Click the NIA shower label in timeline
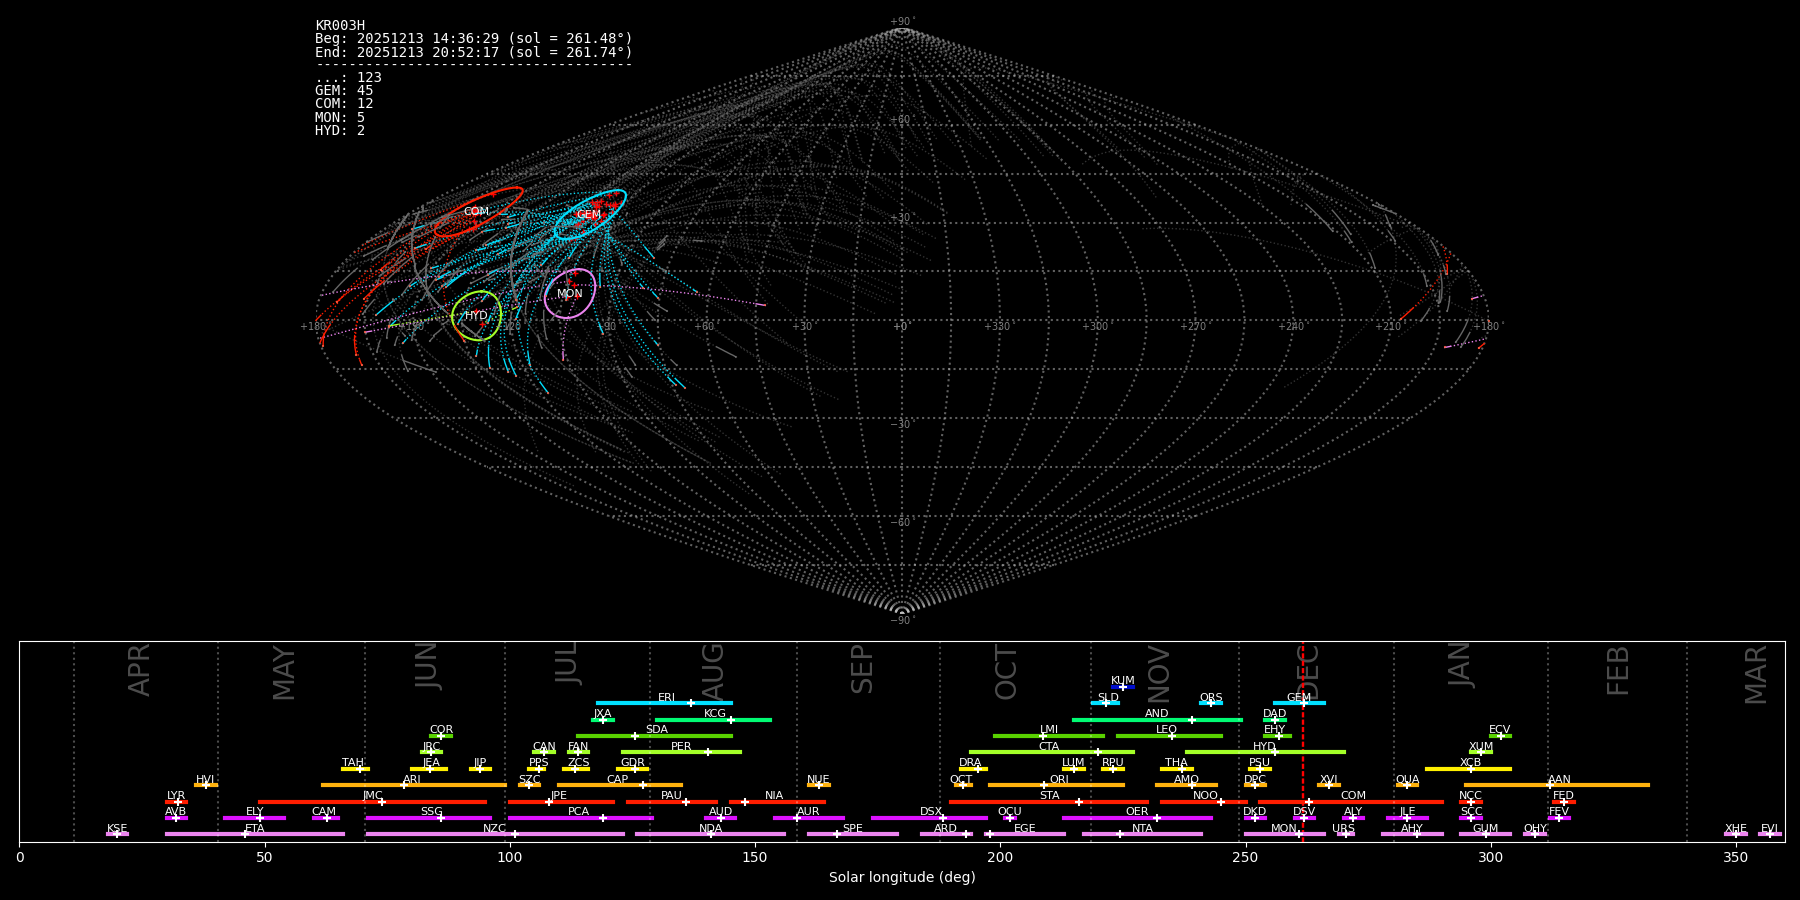 pyautogui.click(x=774, y=796)
